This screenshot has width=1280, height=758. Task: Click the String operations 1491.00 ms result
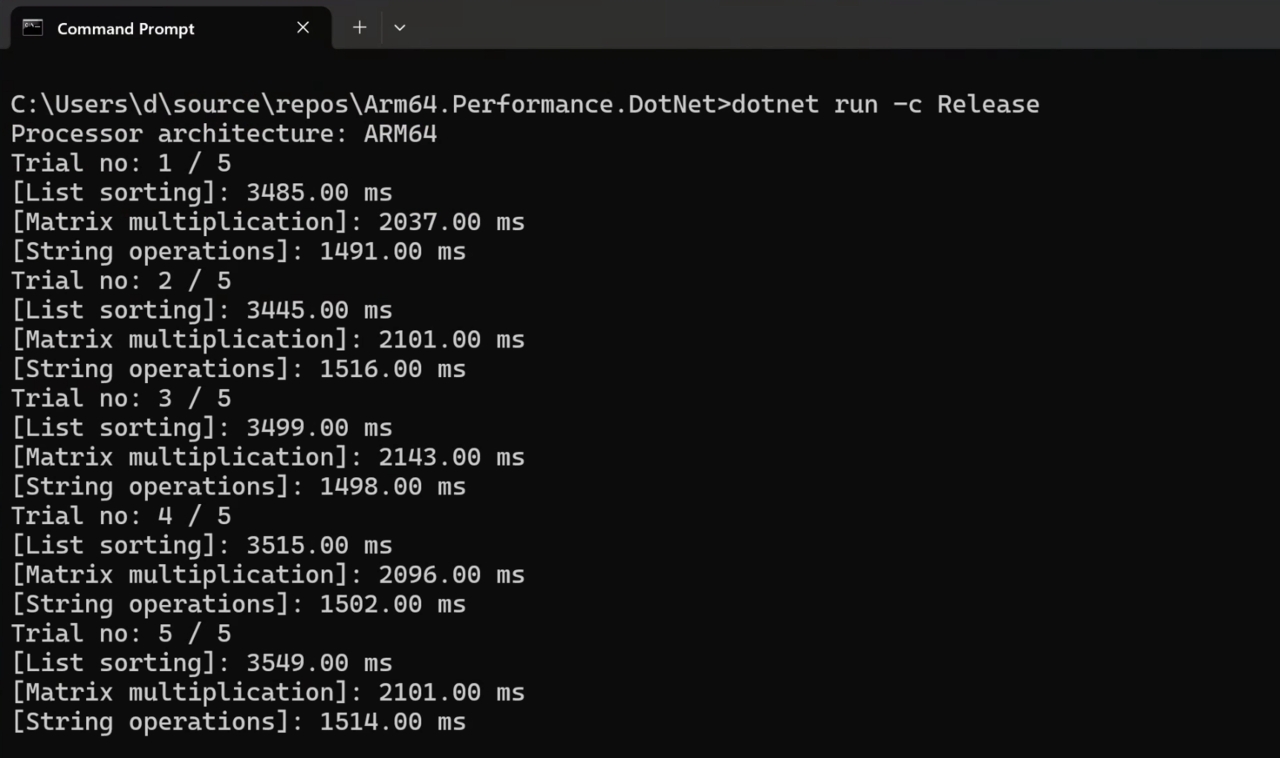pos(239,251)
